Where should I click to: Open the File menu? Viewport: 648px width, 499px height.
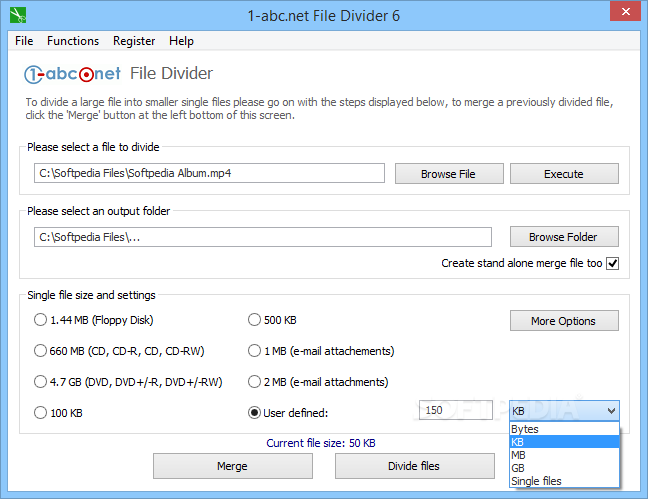[24, 41]
